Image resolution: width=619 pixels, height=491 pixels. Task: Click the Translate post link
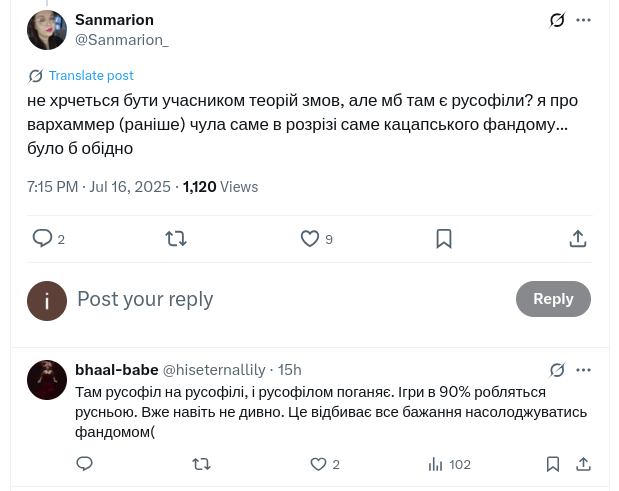(90, 76)
